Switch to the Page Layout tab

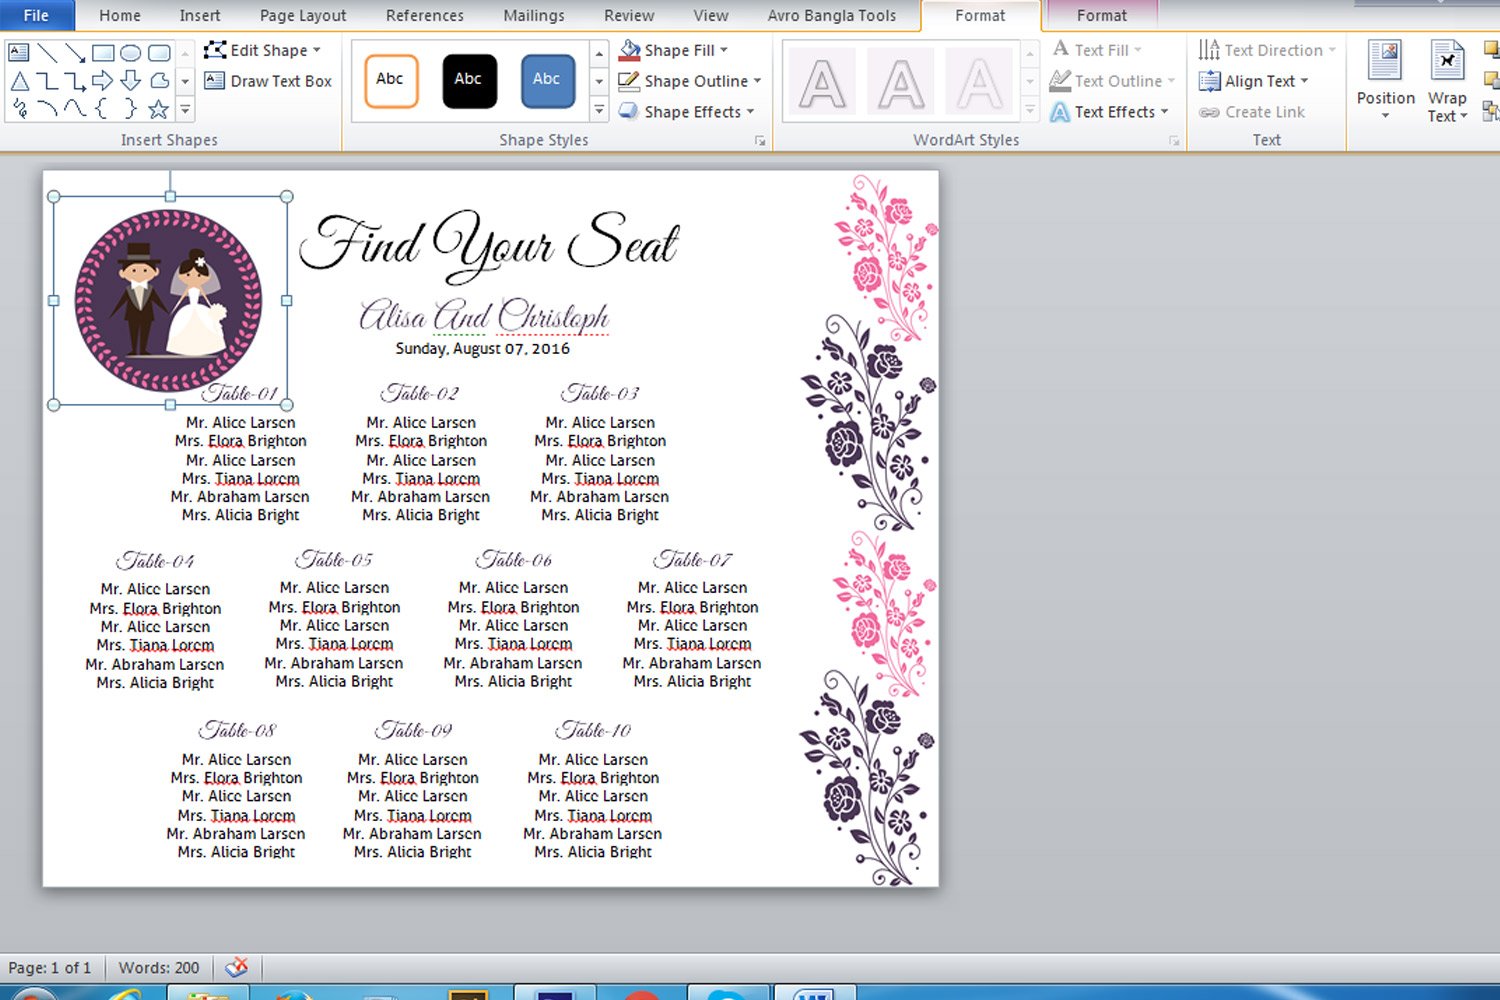click(x=302, y=16)
